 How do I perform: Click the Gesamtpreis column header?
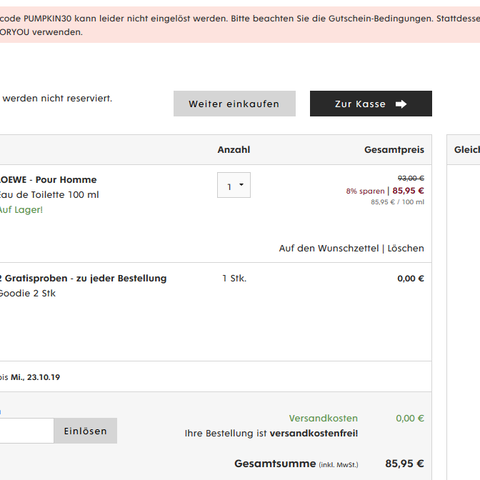[x=394, y=150]
